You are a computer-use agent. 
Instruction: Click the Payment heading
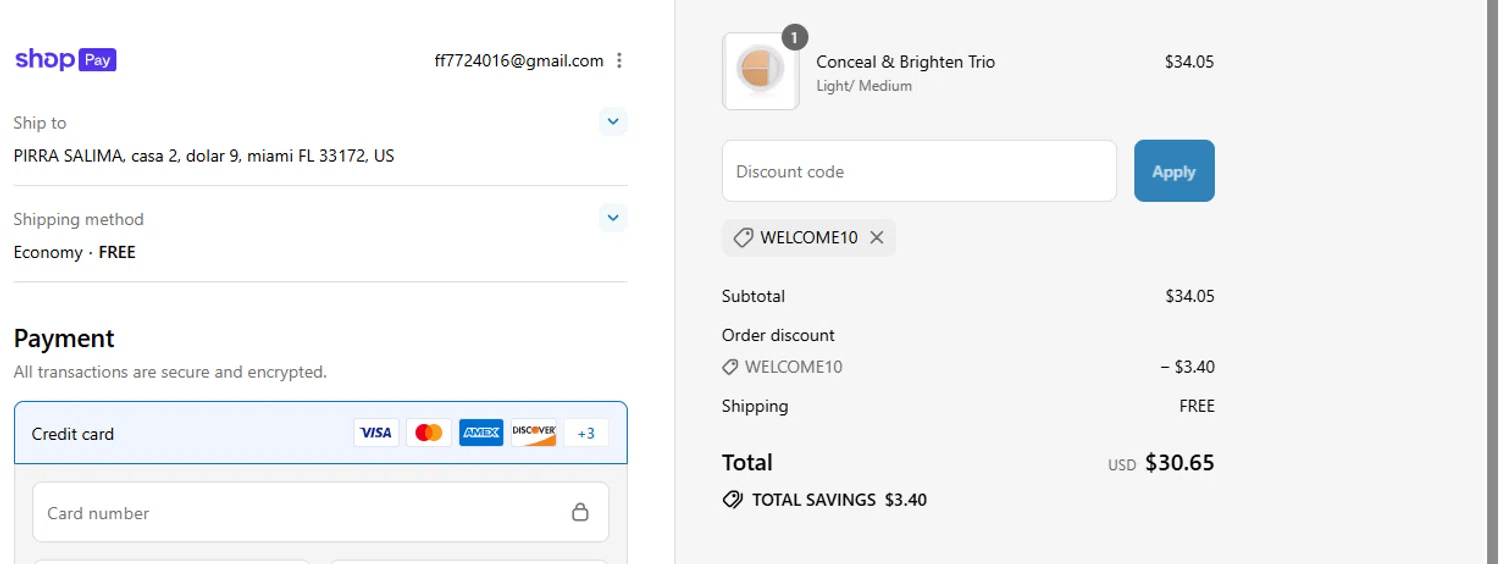[64, 338]
